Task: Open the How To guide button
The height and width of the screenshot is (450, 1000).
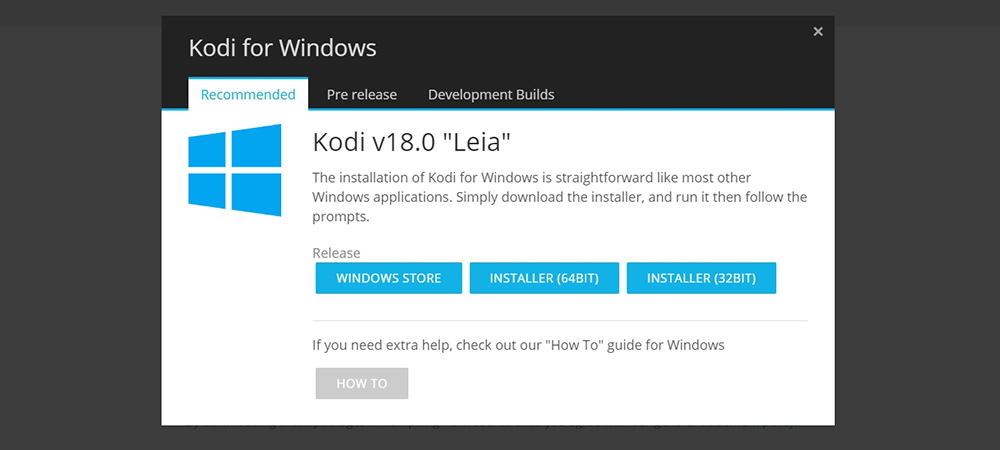Action: pyautogui.click(x=362, y=383)
